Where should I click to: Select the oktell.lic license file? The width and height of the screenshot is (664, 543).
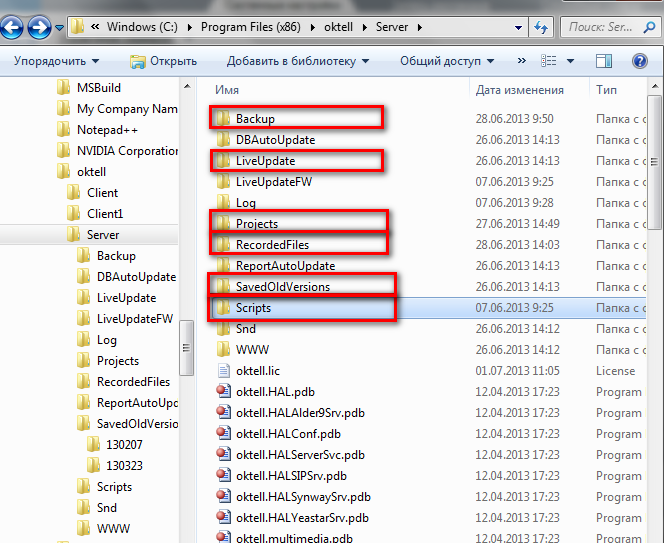[x=257, y=371]
